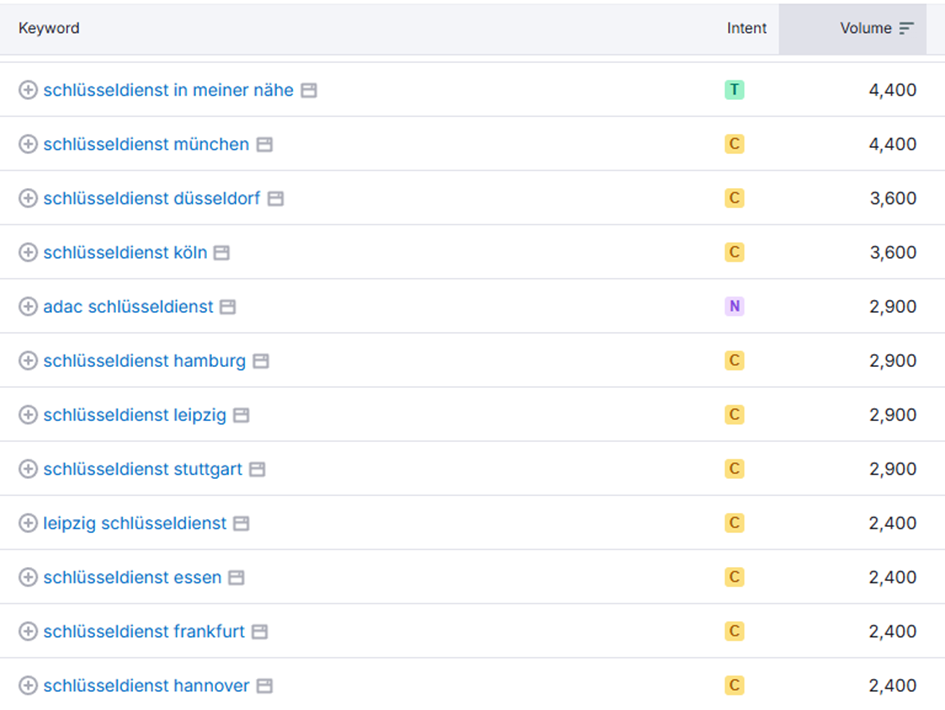The width and height of the screenshot is (945, 710).
Task: Click plus icon next to 'leipzig schlüsseldienst'
Action: coord(28,523)
